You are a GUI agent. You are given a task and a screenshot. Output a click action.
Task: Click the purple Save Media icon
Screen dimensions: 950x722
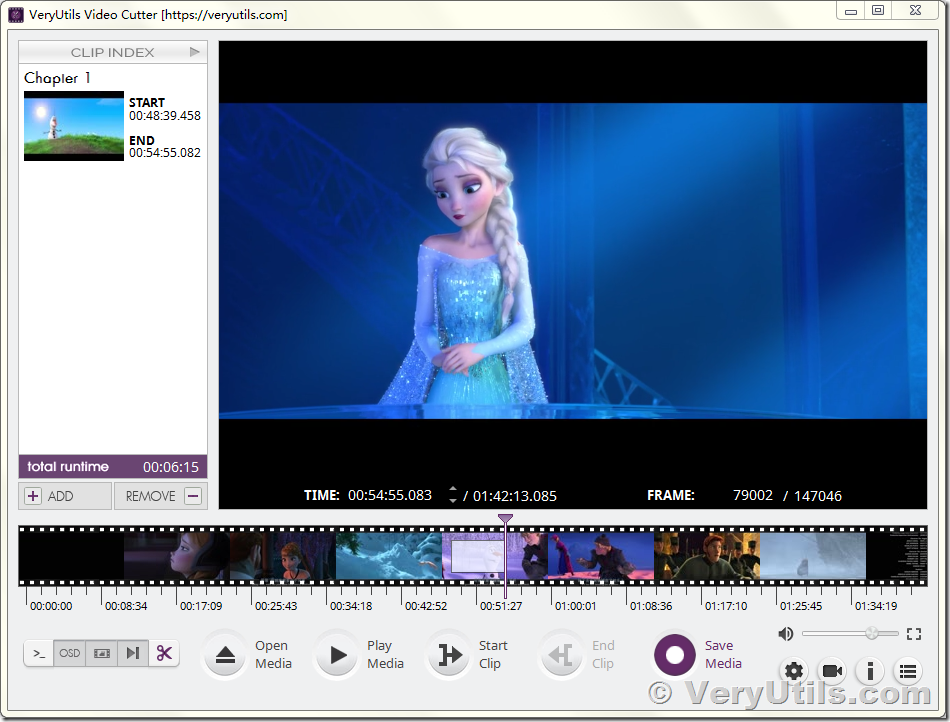pos(674,655)
